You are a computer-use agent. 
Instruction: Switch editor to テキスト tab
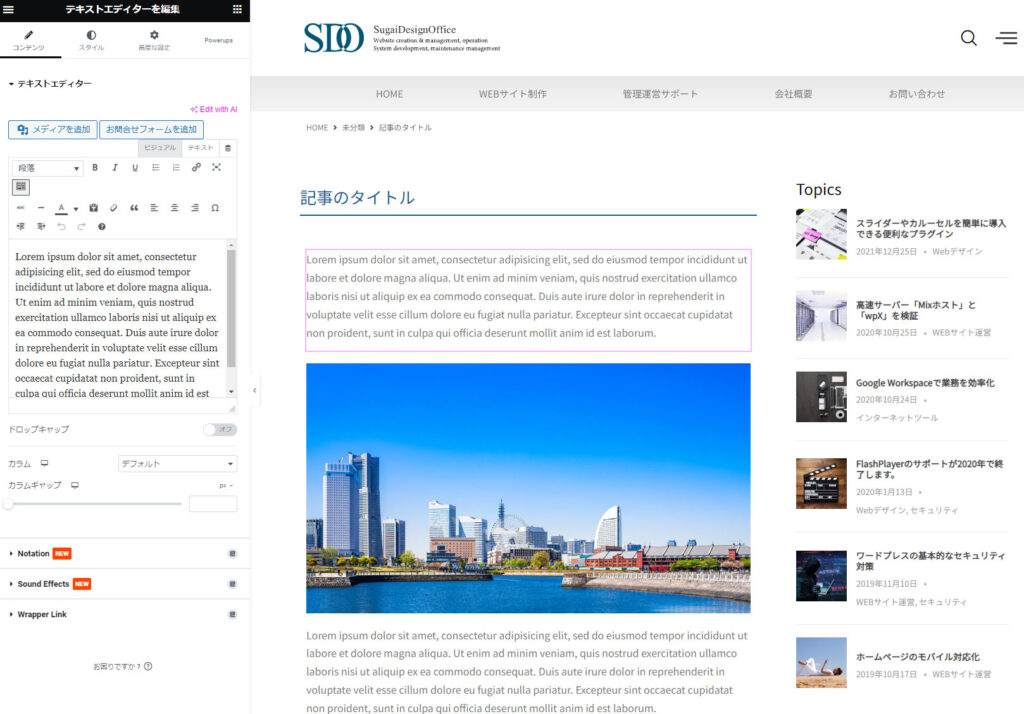tap(201, 148)
